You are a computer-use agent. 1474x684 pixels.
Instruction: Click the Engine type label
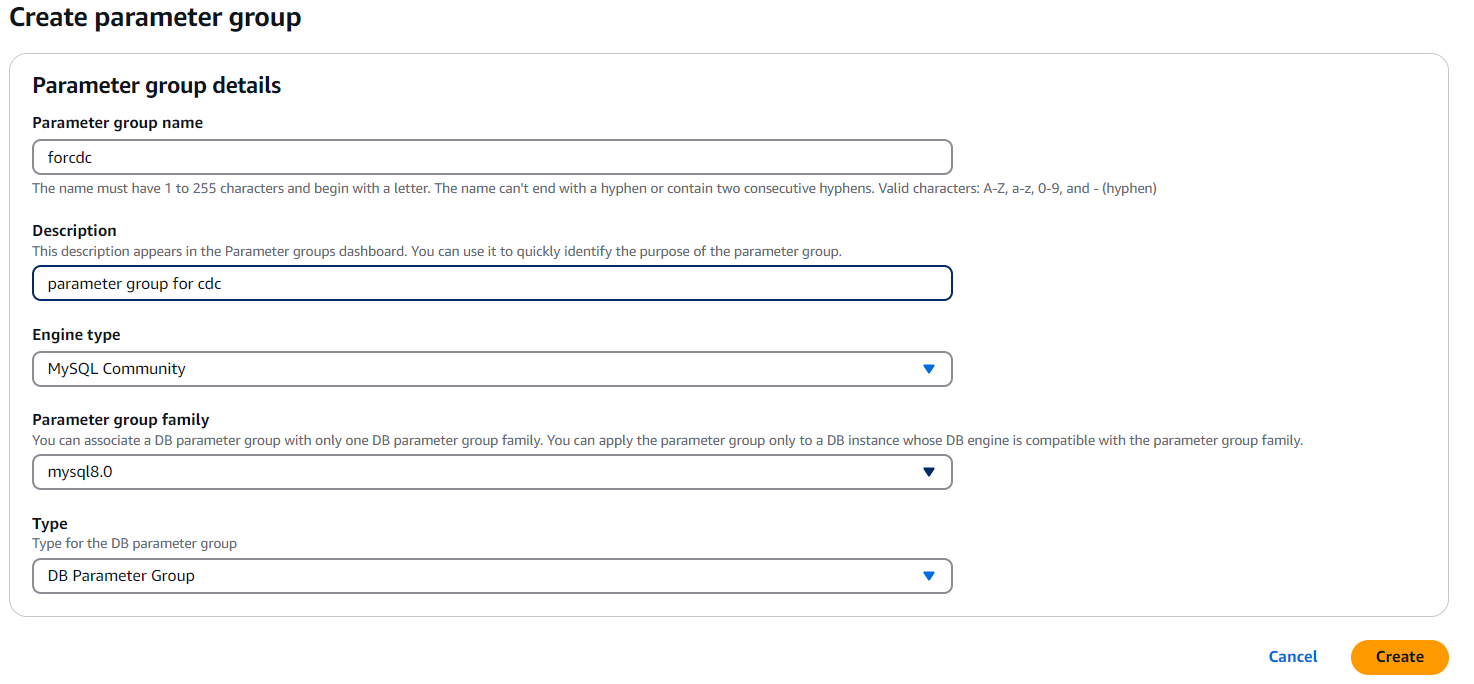pos(76,335)
